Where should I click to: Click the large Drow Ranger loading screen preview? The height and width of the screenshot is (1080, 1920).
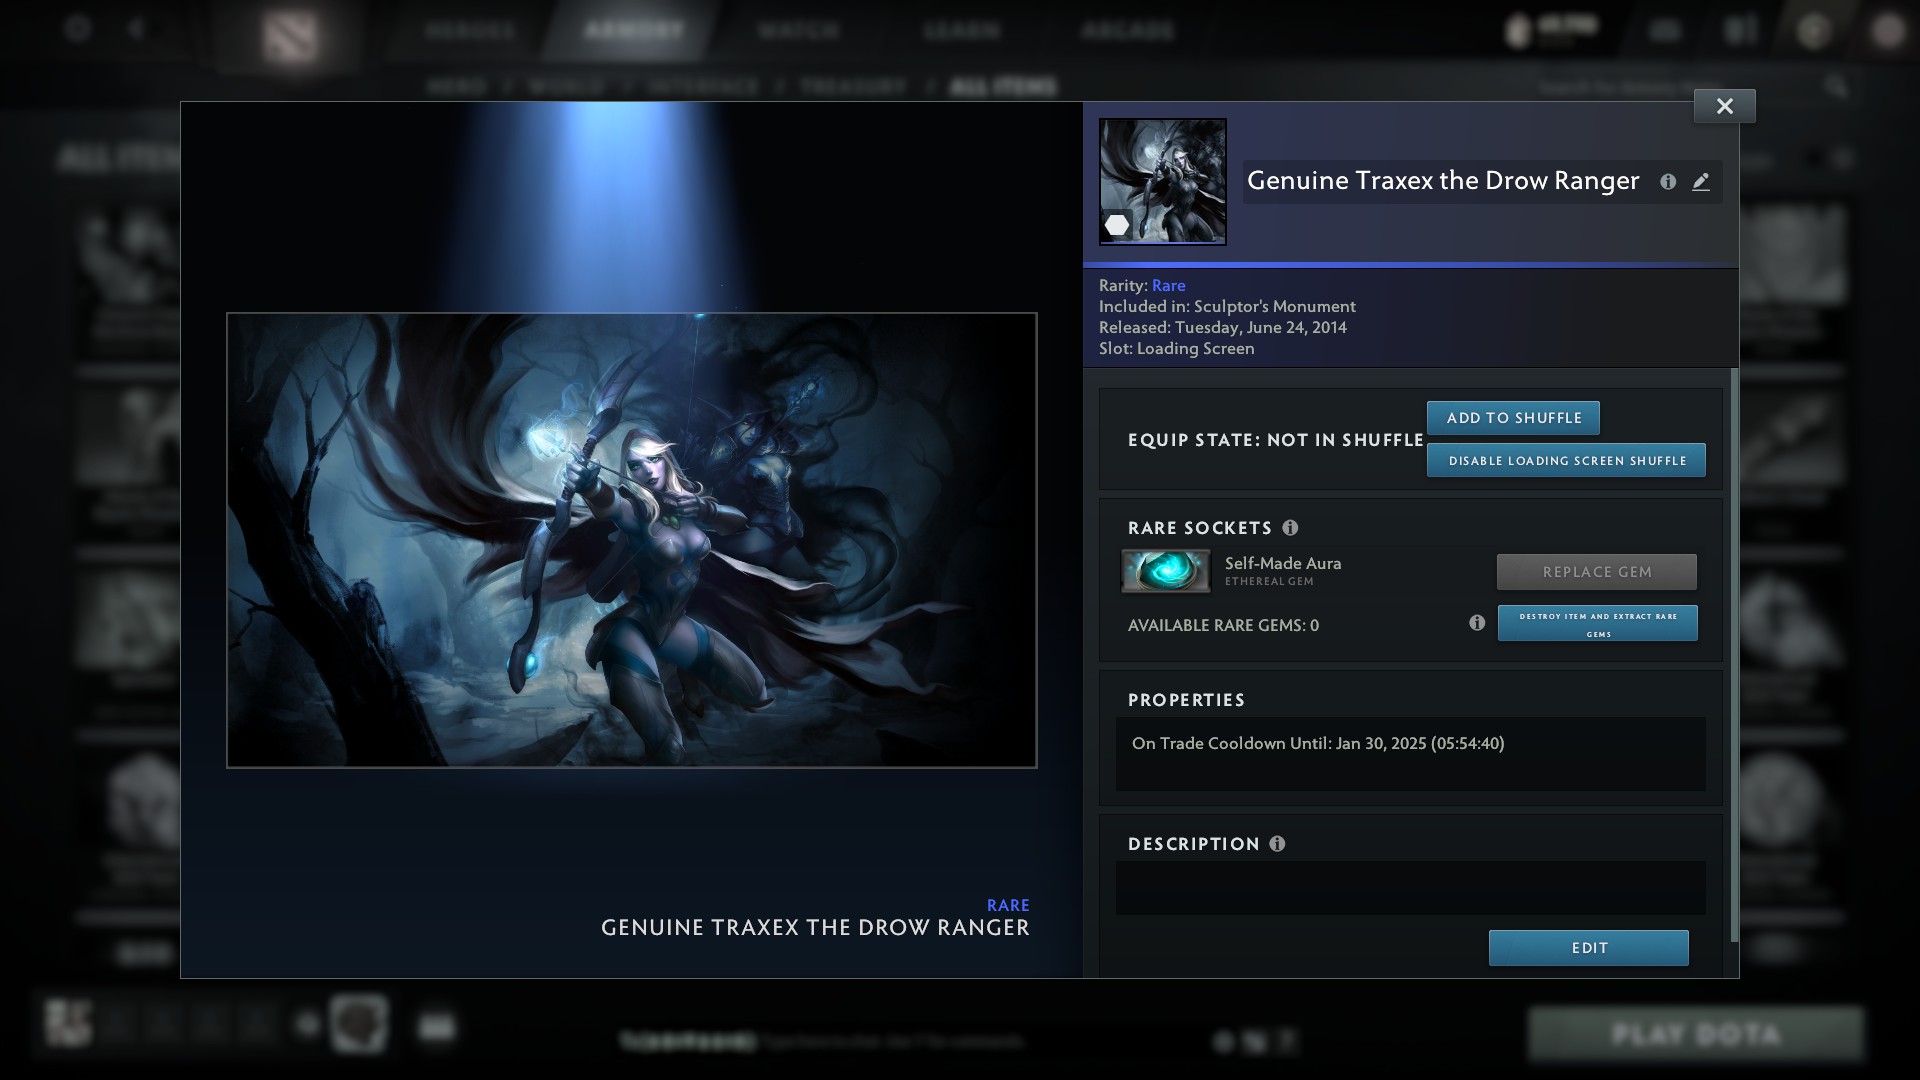[x=631, y=540]
